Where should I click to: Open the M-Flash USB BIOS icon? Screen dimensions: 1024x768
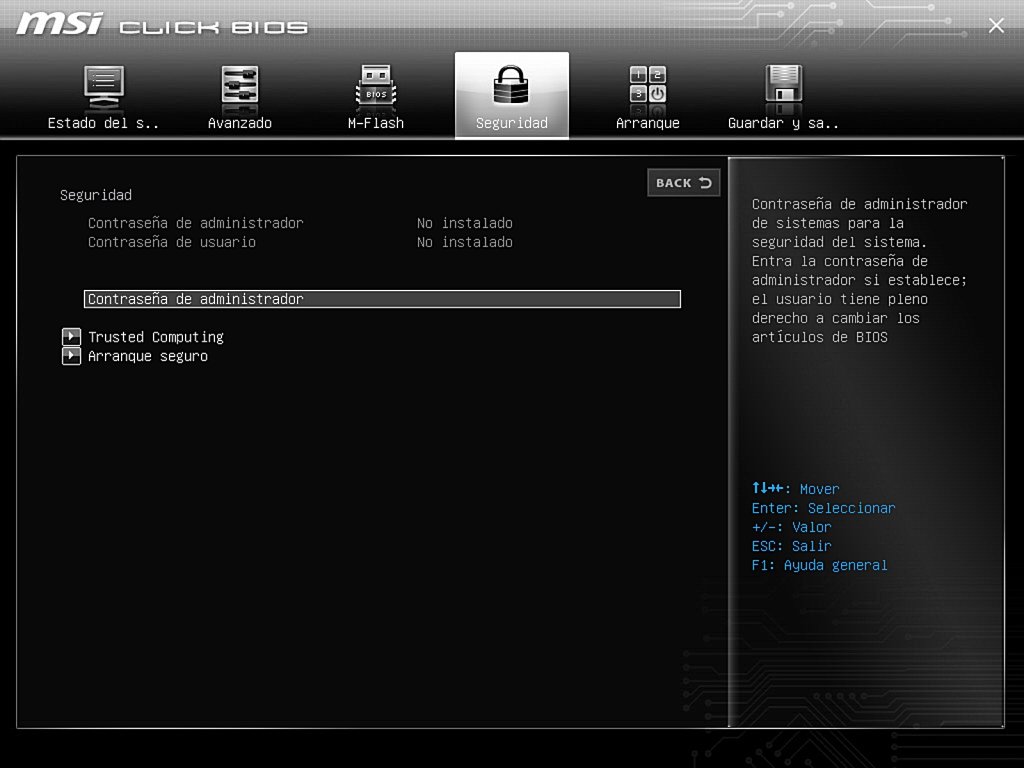(376, 86)
